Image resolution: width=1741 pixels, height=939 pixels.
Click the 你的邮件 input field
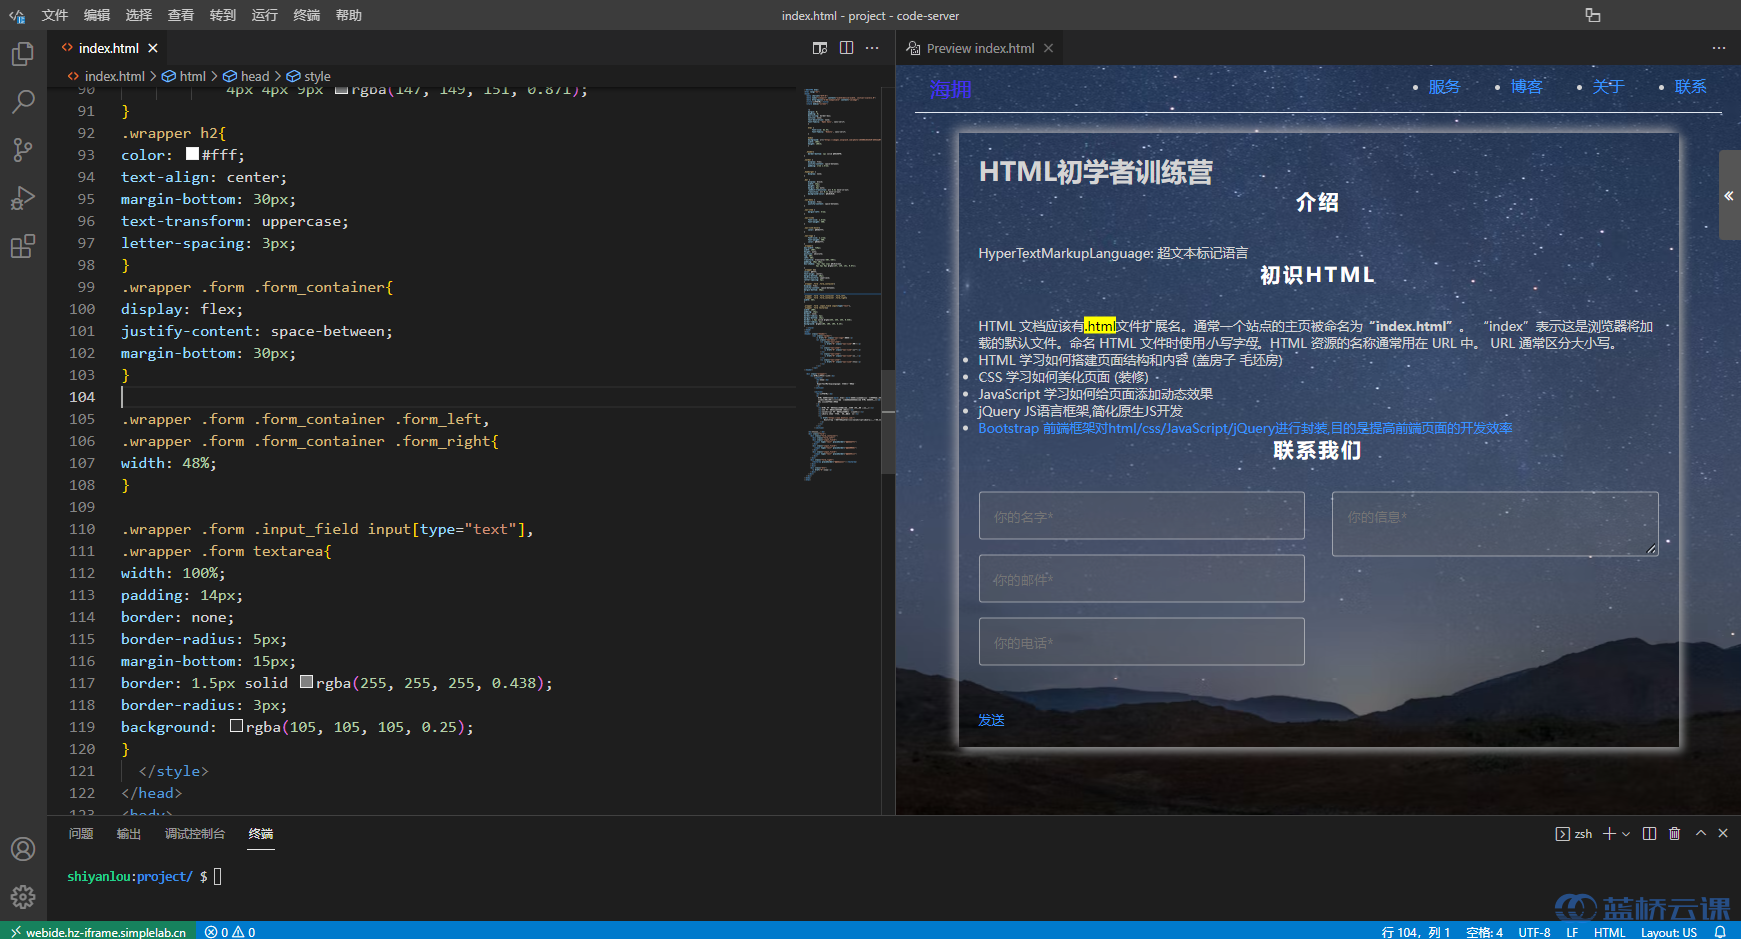coord(1141,580)
